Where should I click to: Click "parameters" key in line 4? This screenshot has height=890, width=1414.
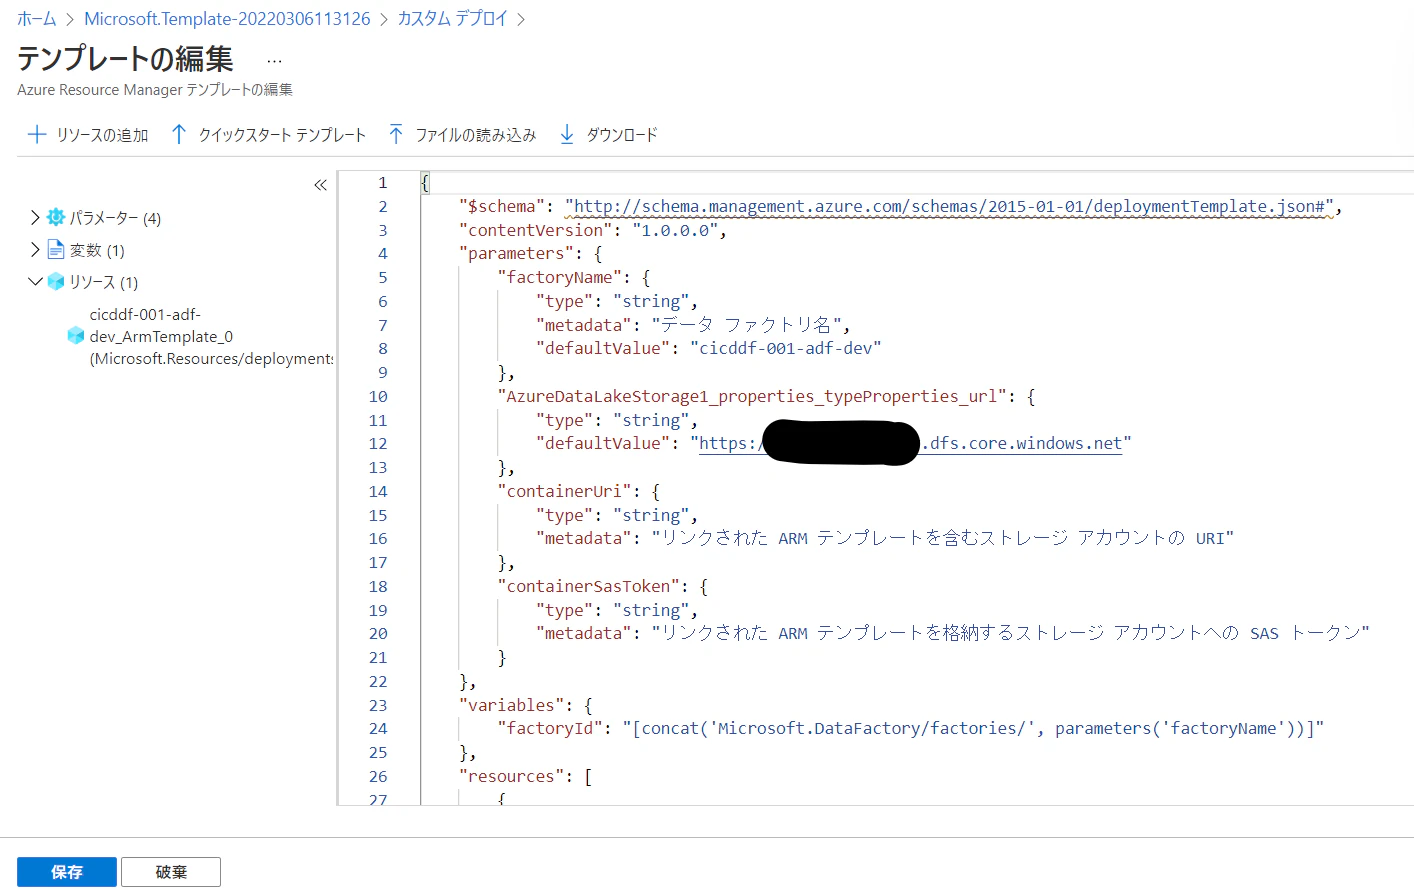pyautogui.click(x=516, y=253)
